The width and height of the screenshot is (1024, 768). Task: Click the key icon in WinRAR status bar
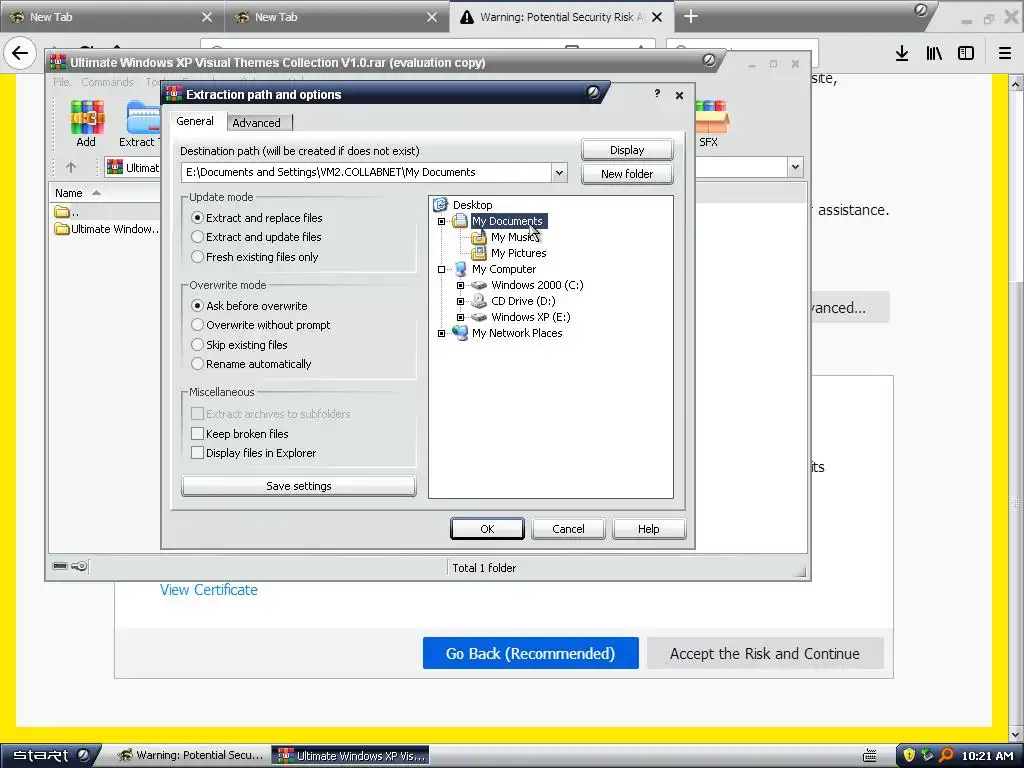[x=80, y=566]
